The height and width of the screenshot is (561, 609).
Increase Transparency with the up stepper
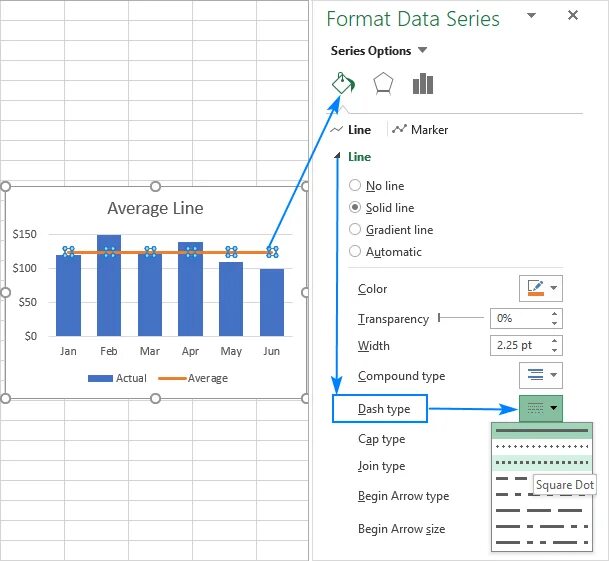point(555,314)
